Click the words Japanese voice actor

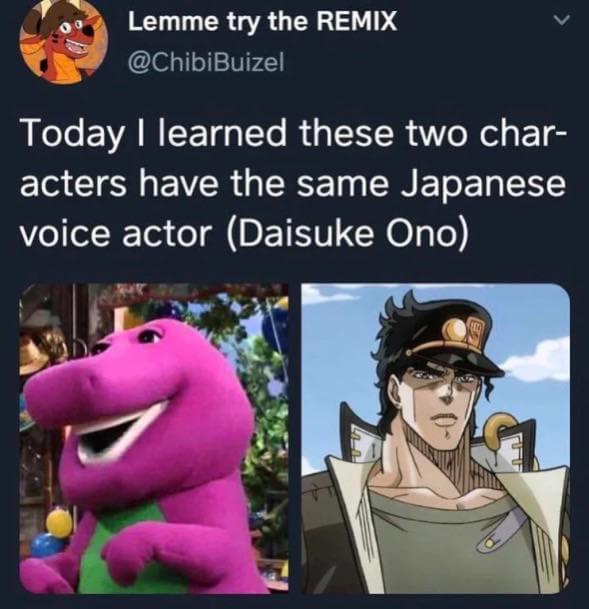[293, 208]
